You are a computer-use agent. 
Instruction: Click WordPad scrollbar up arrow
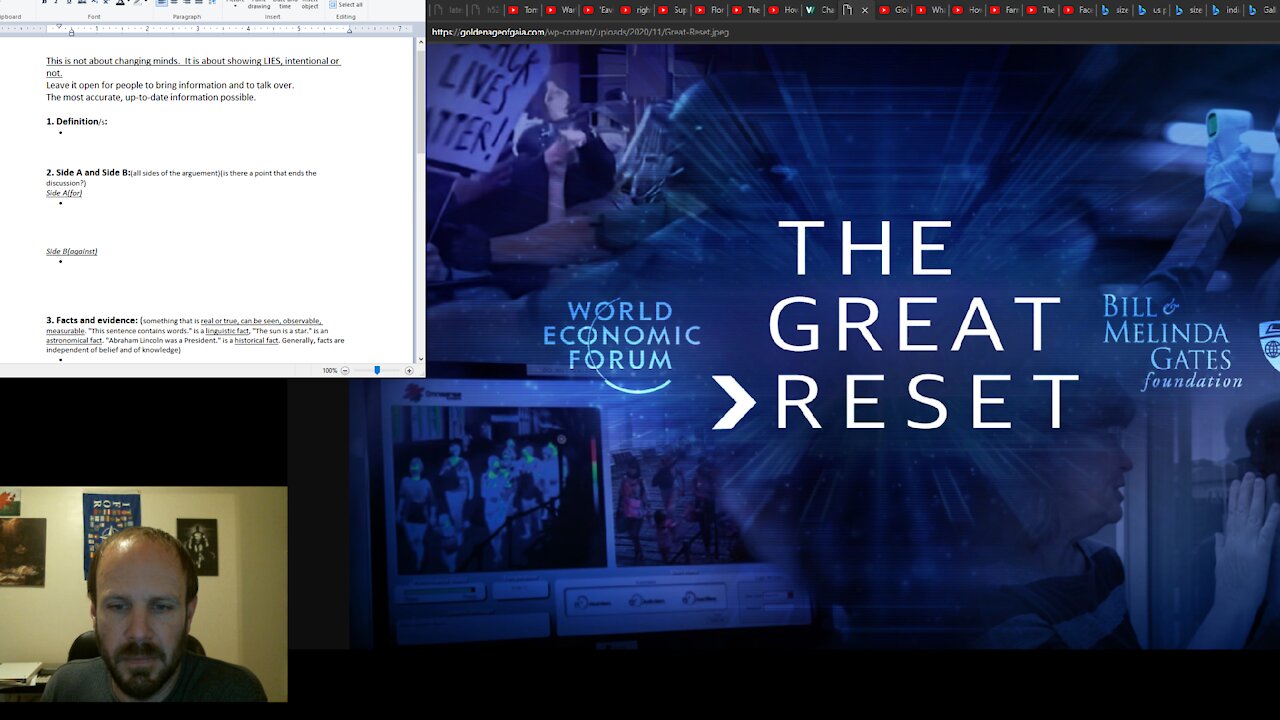pos(421,41)
